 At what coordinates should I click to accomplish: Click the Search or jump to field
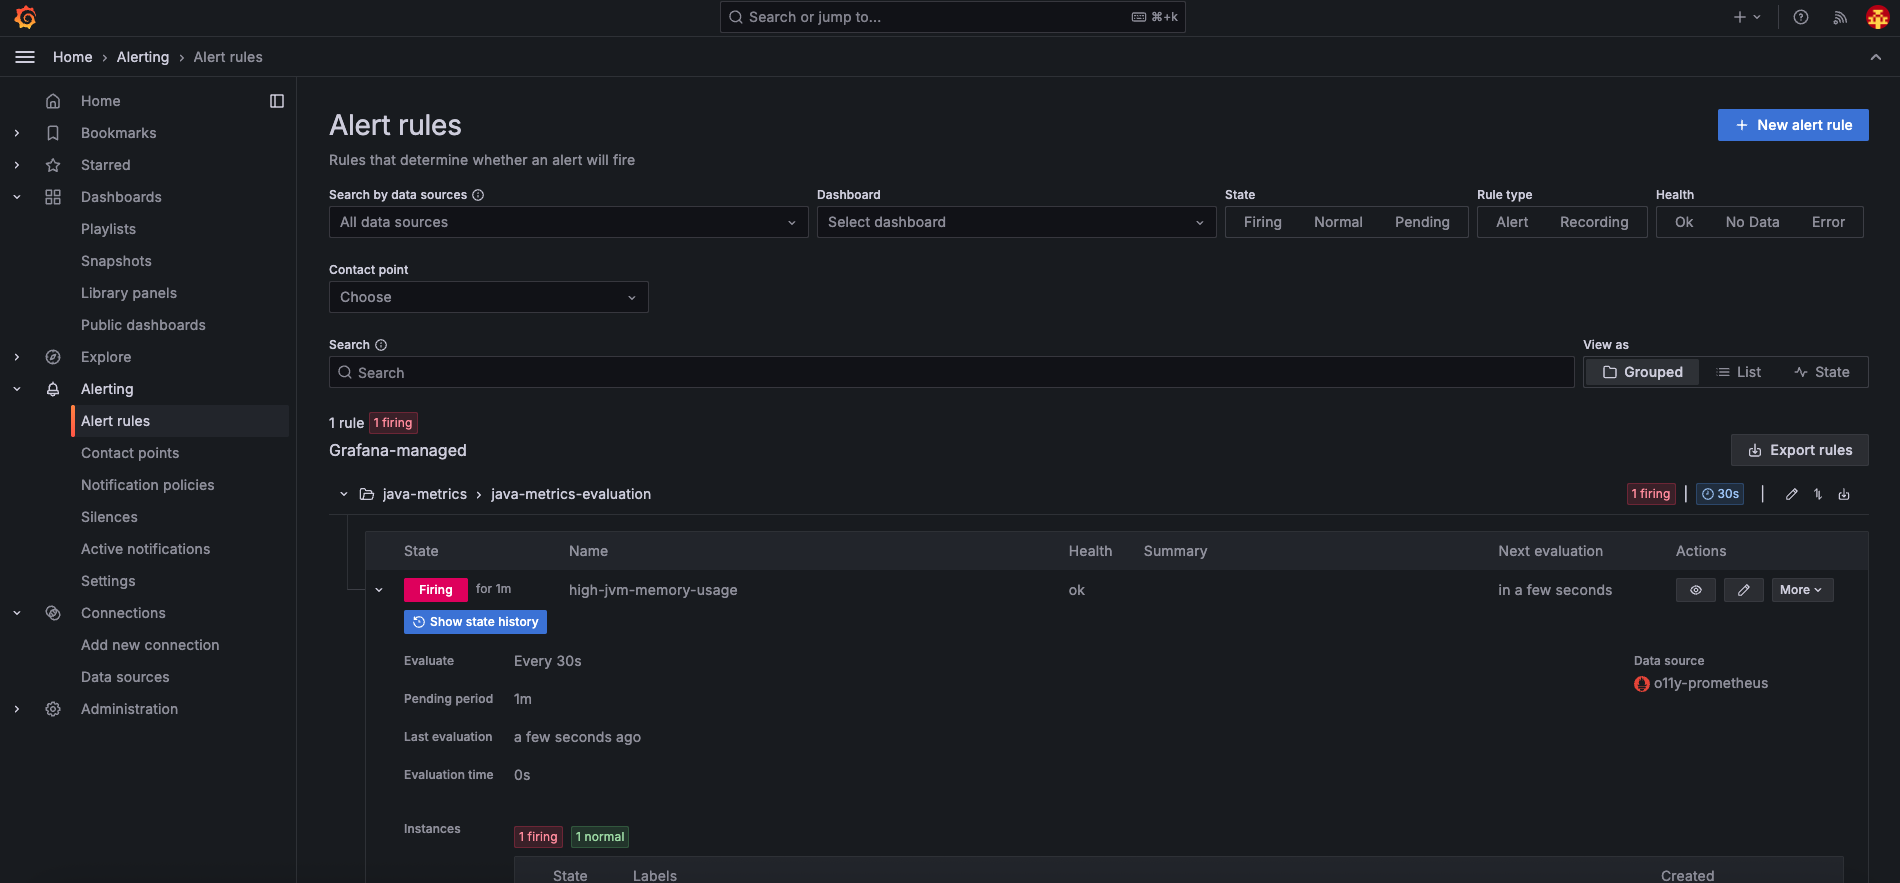[952, 17]
